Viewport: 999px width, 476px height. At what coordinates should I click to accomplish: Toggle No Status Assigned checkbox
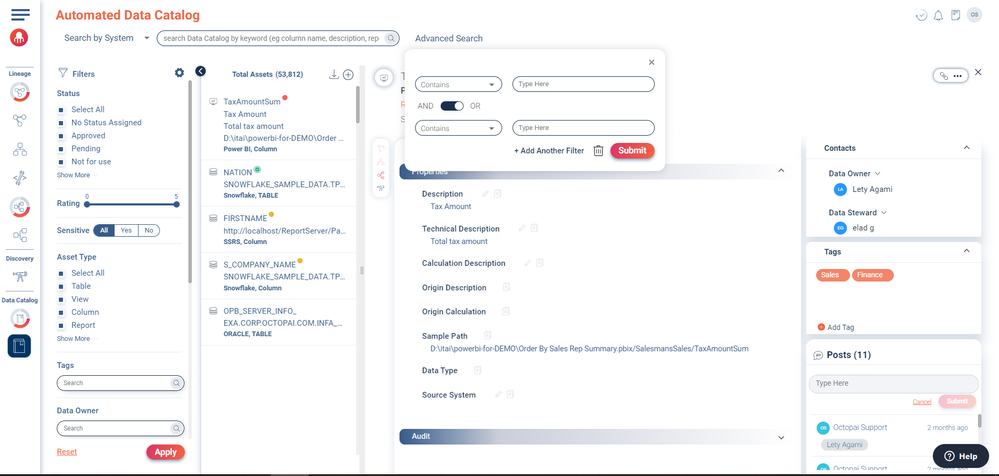tap(61, 122)
